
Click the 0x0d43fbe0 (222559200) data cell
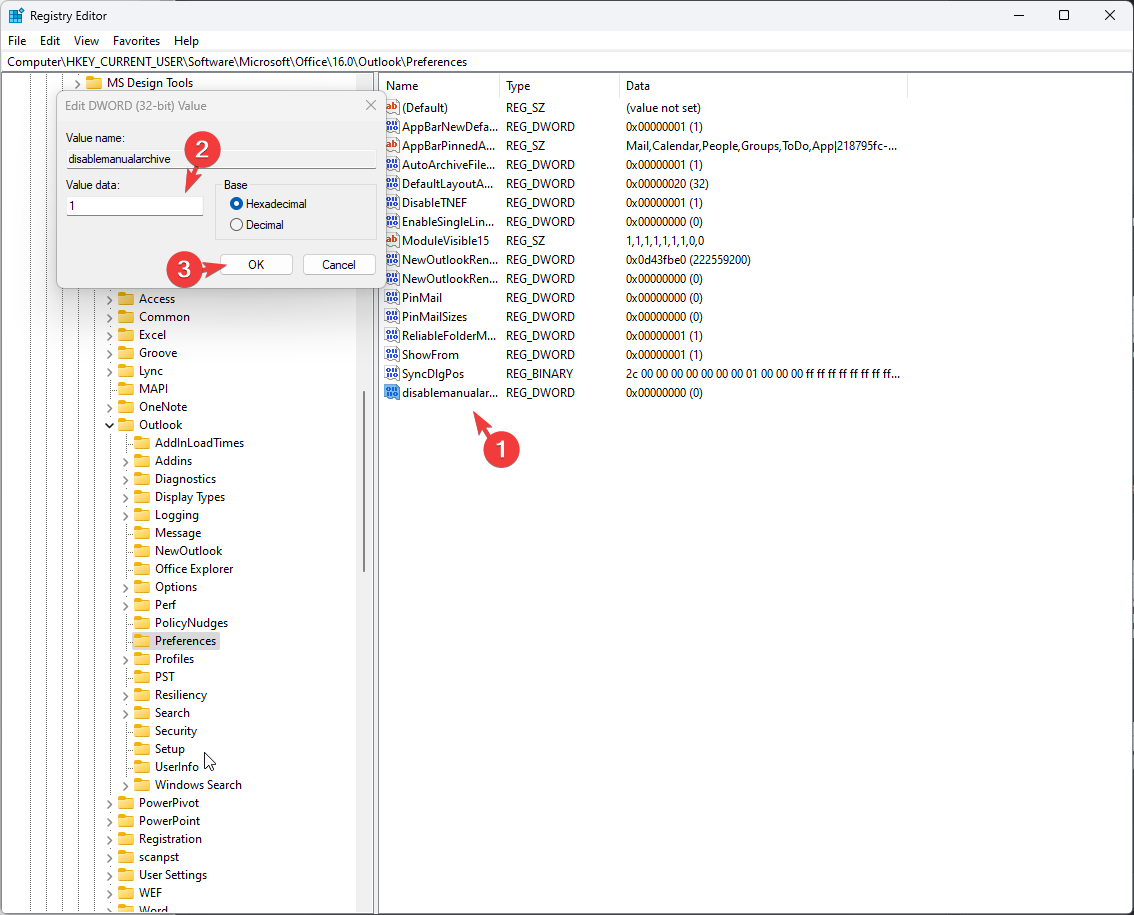(x=688, y=260)
